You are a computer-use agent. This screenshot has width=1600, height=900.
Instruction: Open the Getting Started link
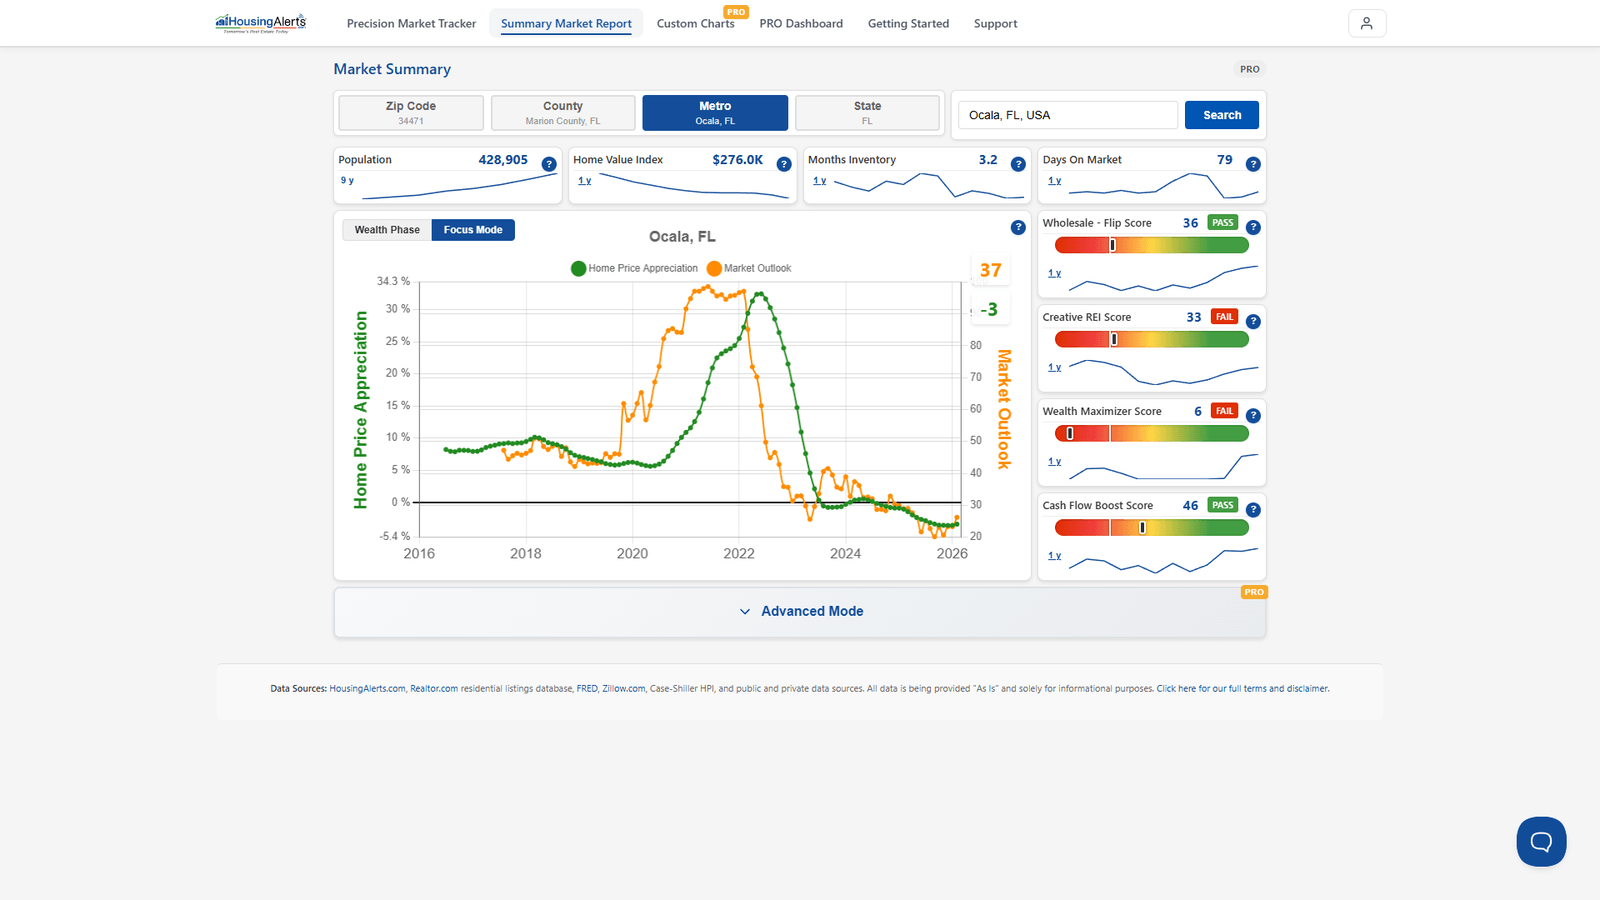[908, 24]
